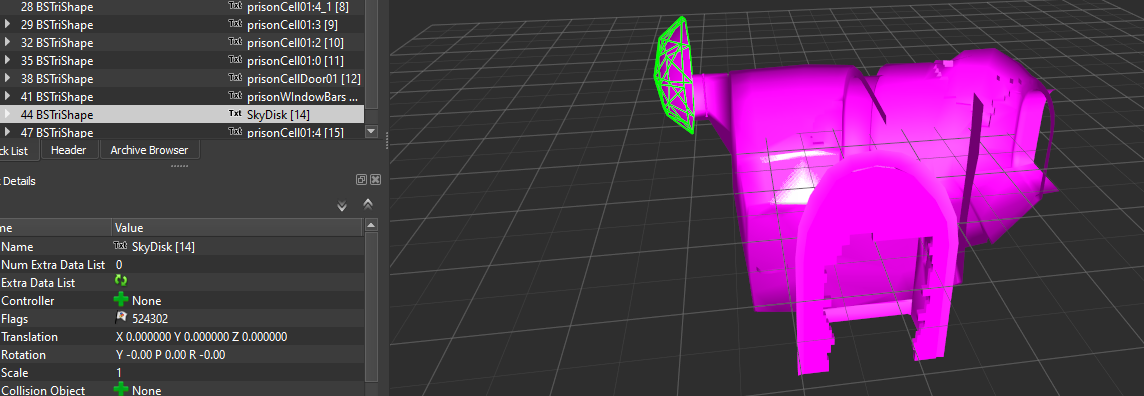Expand the 38 BSTriShape tree node
Image resolution: width=1144 pixels, height=396 pixels.
(7, 78)
